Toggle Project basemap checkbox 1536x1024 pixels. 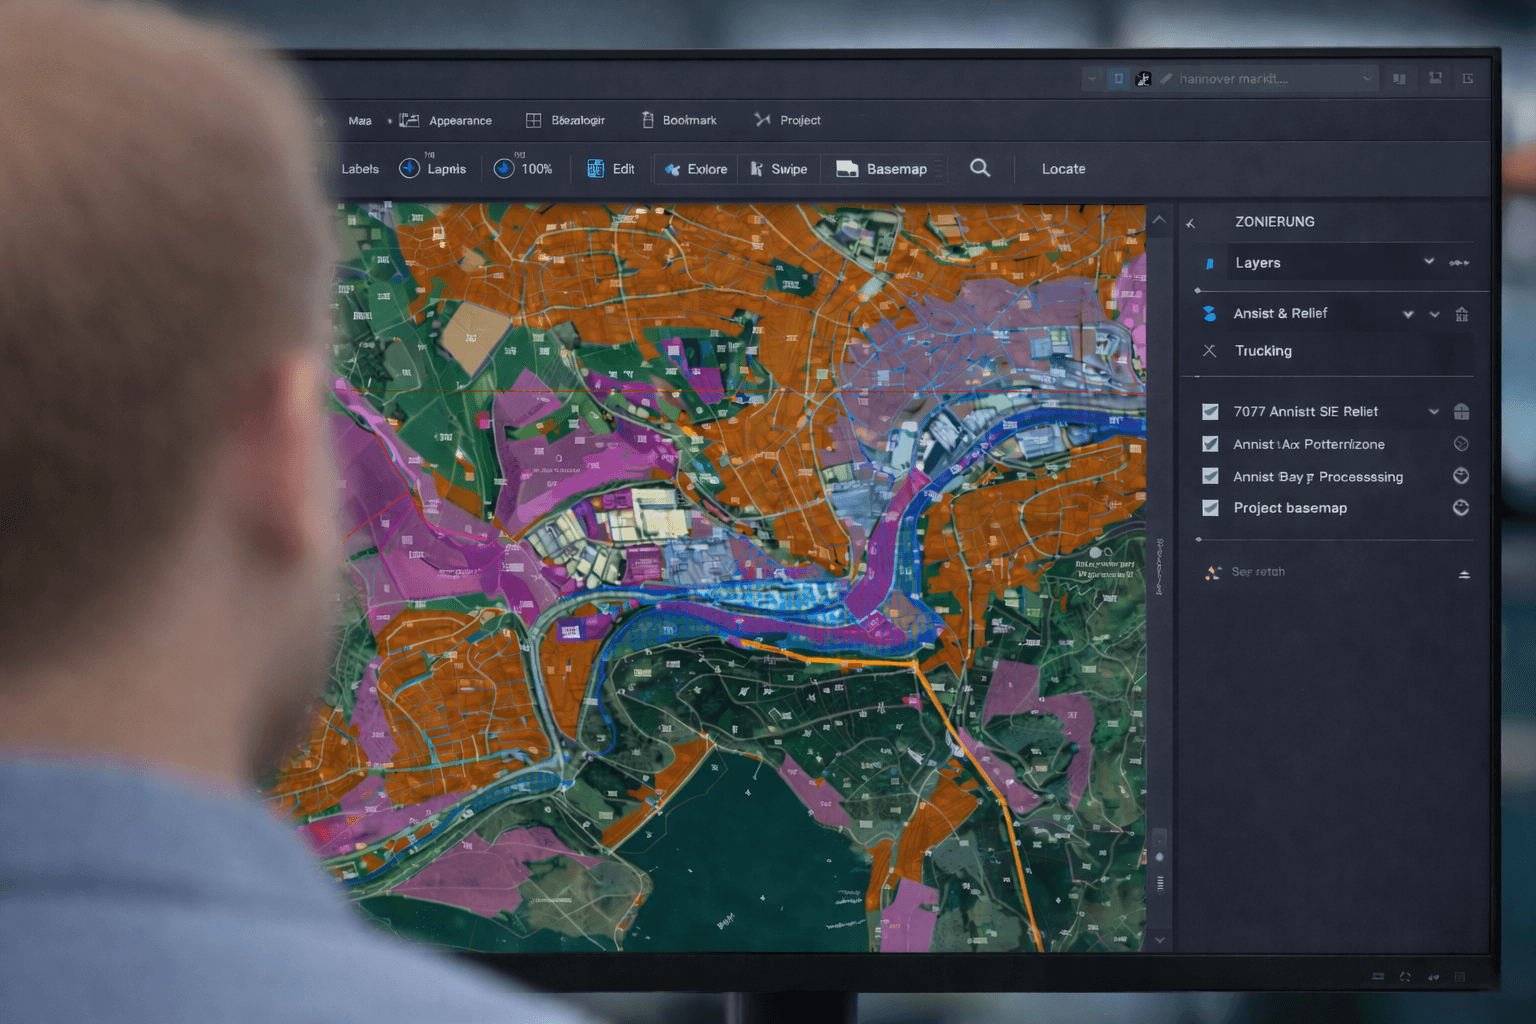(x=1210, y=508)
